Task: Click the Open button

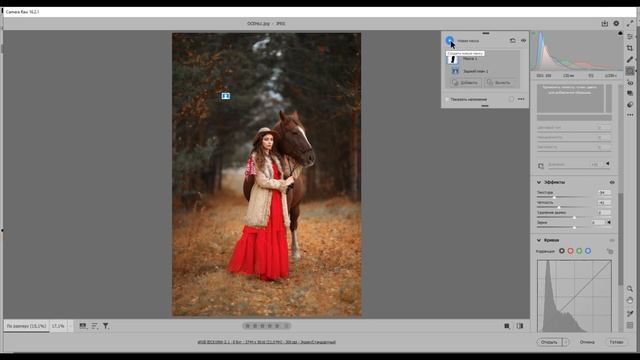Action: [x=549, y=342]
